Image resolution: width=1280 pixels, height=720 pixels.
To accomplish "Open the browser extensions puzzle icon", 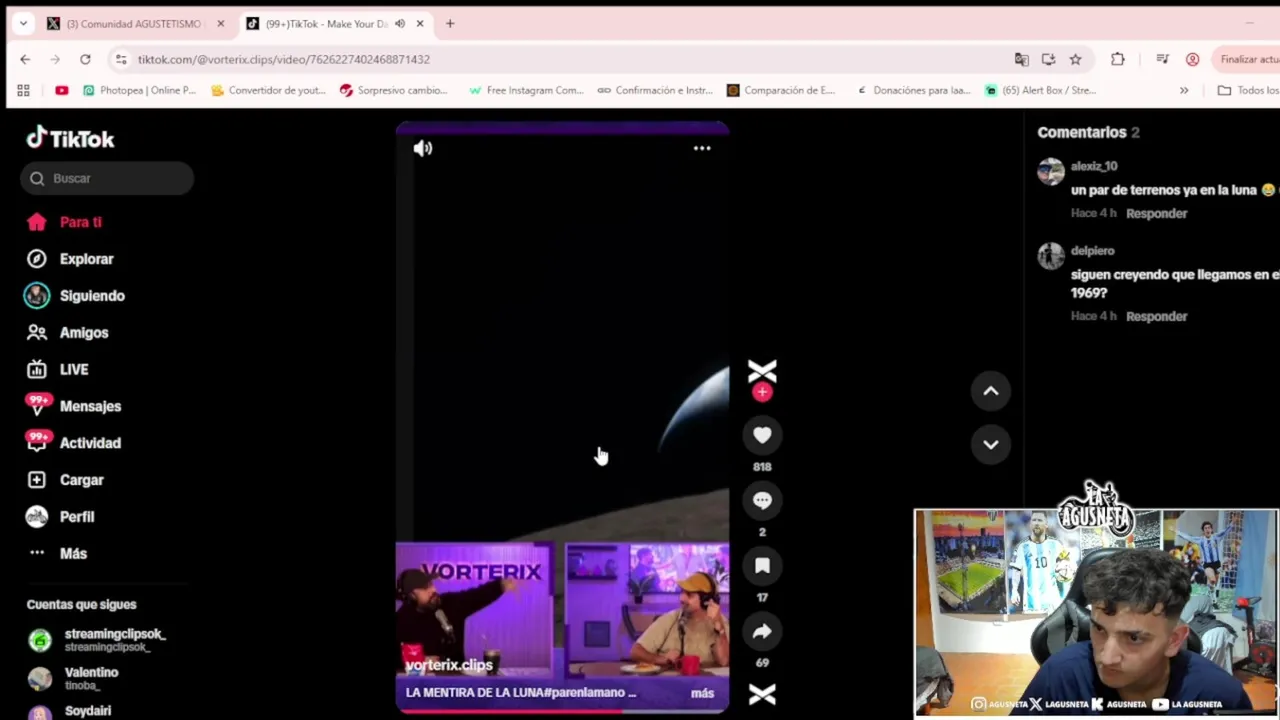I will (1118, 60).
